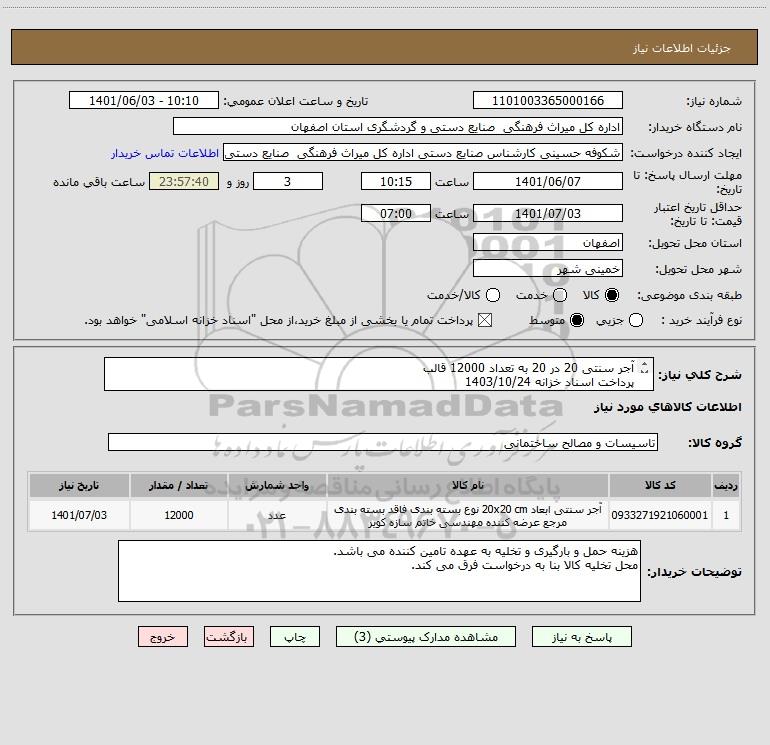Click the گروه کالا field تاسیسات و مصالح ساختمانی
Viewport: 770px width, 745px height.
tap(383, 442)
